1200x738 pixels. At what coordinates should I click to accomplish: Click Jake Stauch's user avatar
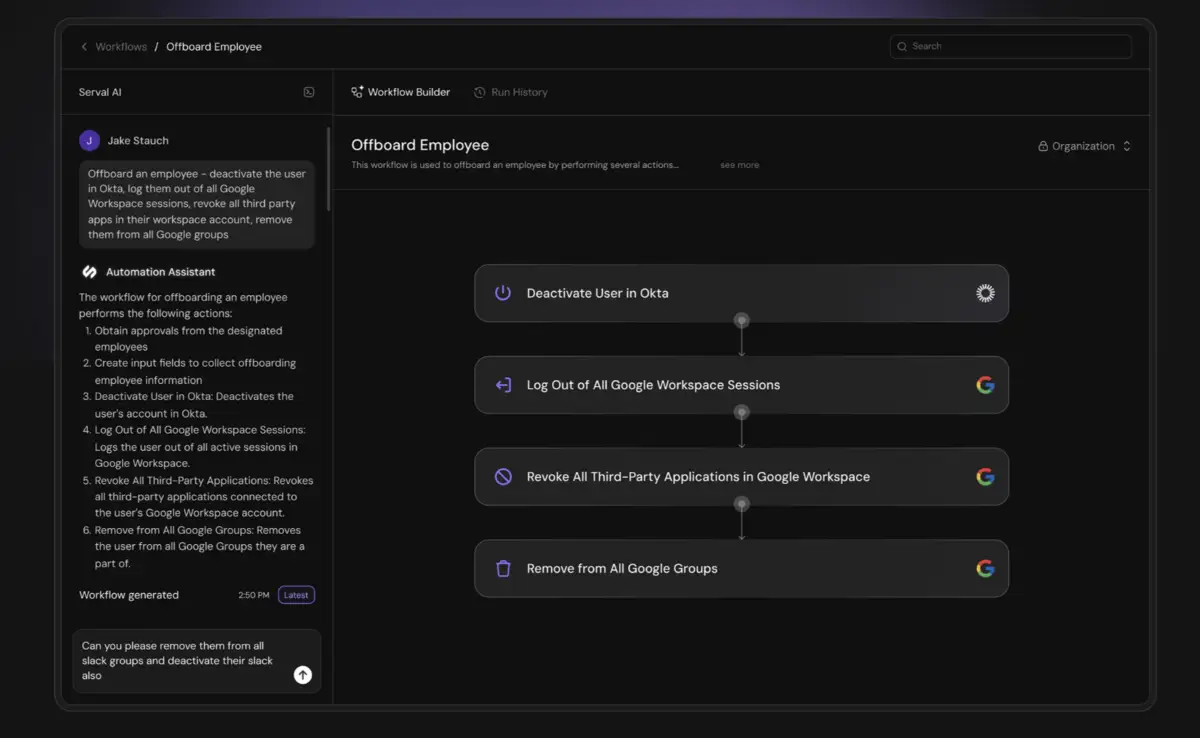[89, 141]
